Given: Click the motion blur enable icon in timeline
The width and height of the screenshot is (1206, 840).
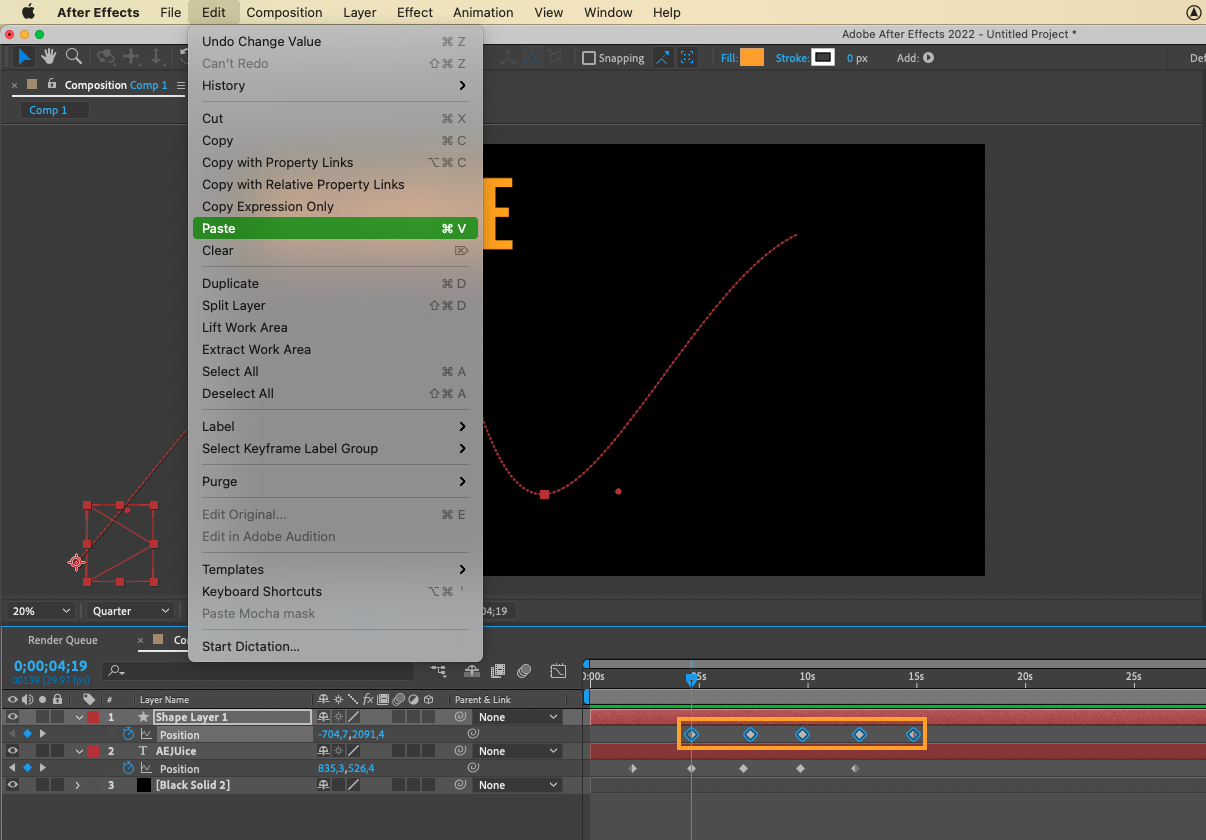Looking at the screenshot, I should [525, 670].
